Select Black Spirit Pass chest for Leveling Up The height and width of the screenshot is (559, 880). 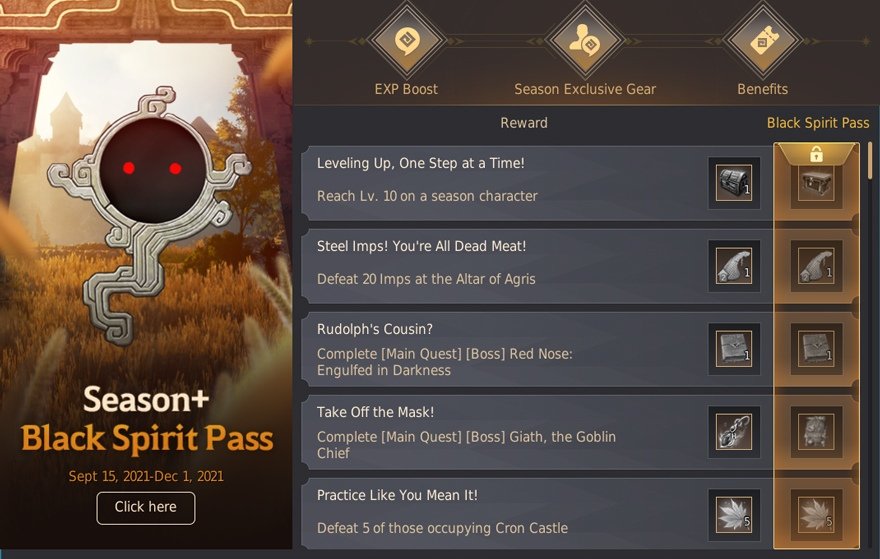(817, 183)
